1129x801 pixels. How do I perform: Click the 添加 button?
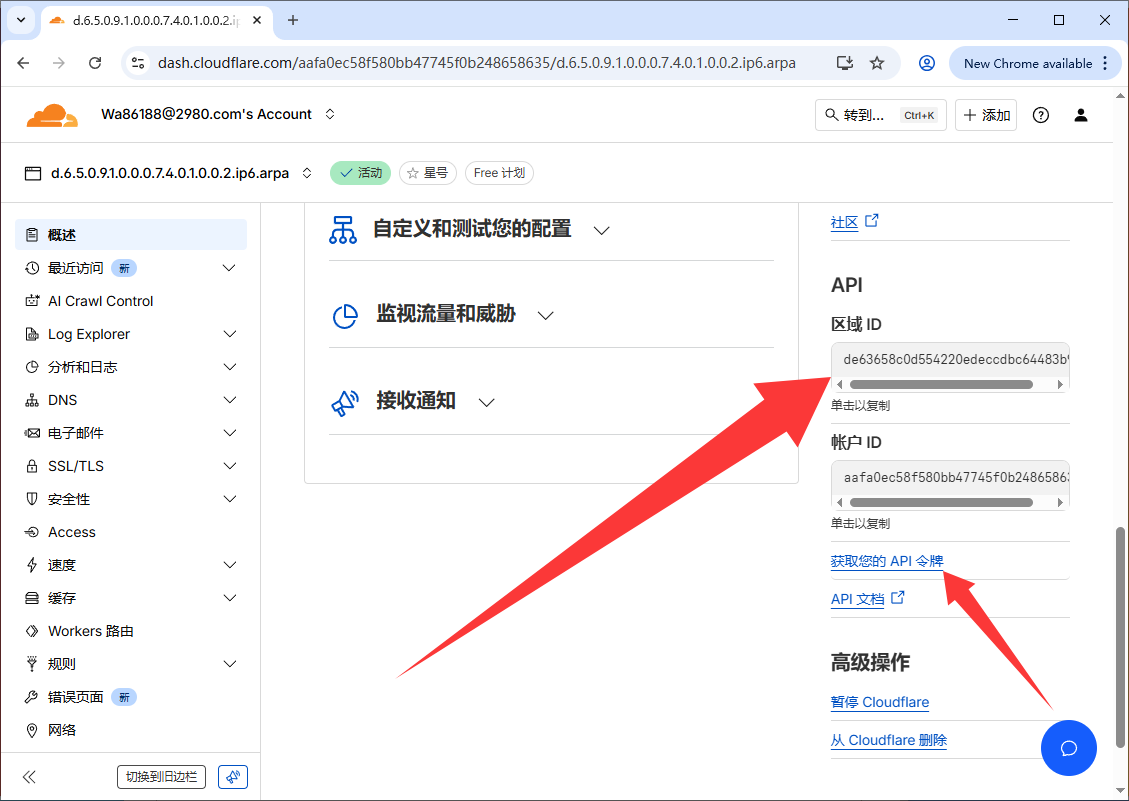coord(985,115)
